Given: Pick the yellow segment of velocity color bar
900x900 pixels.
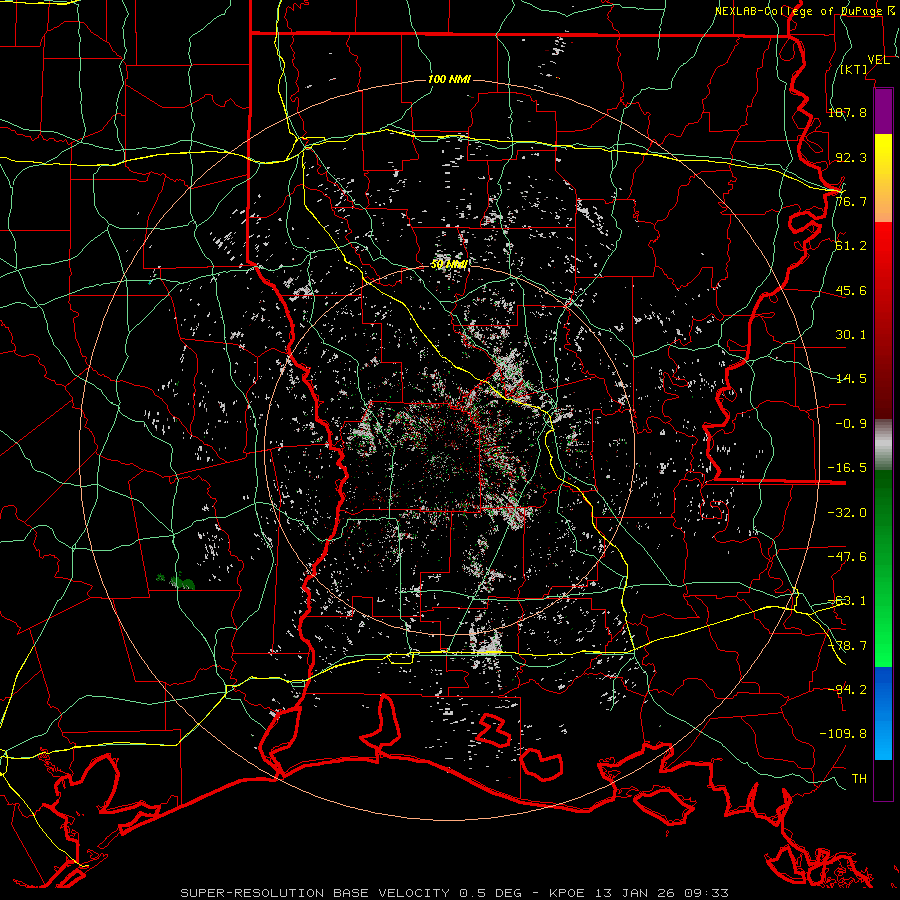Looking at the screenshot, I should pos(883,178).
